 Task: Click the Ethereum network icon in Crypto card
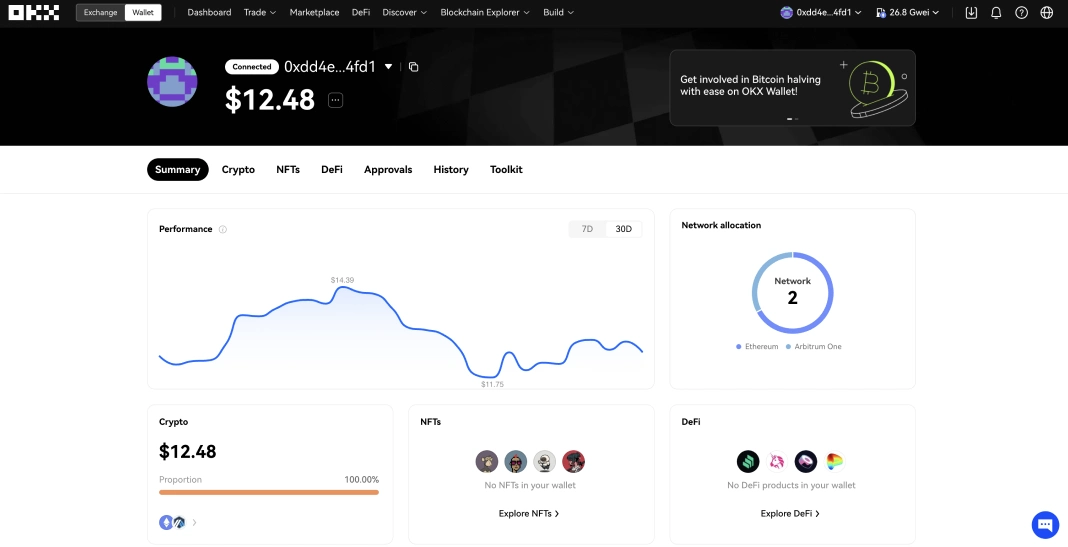point(166,522)
